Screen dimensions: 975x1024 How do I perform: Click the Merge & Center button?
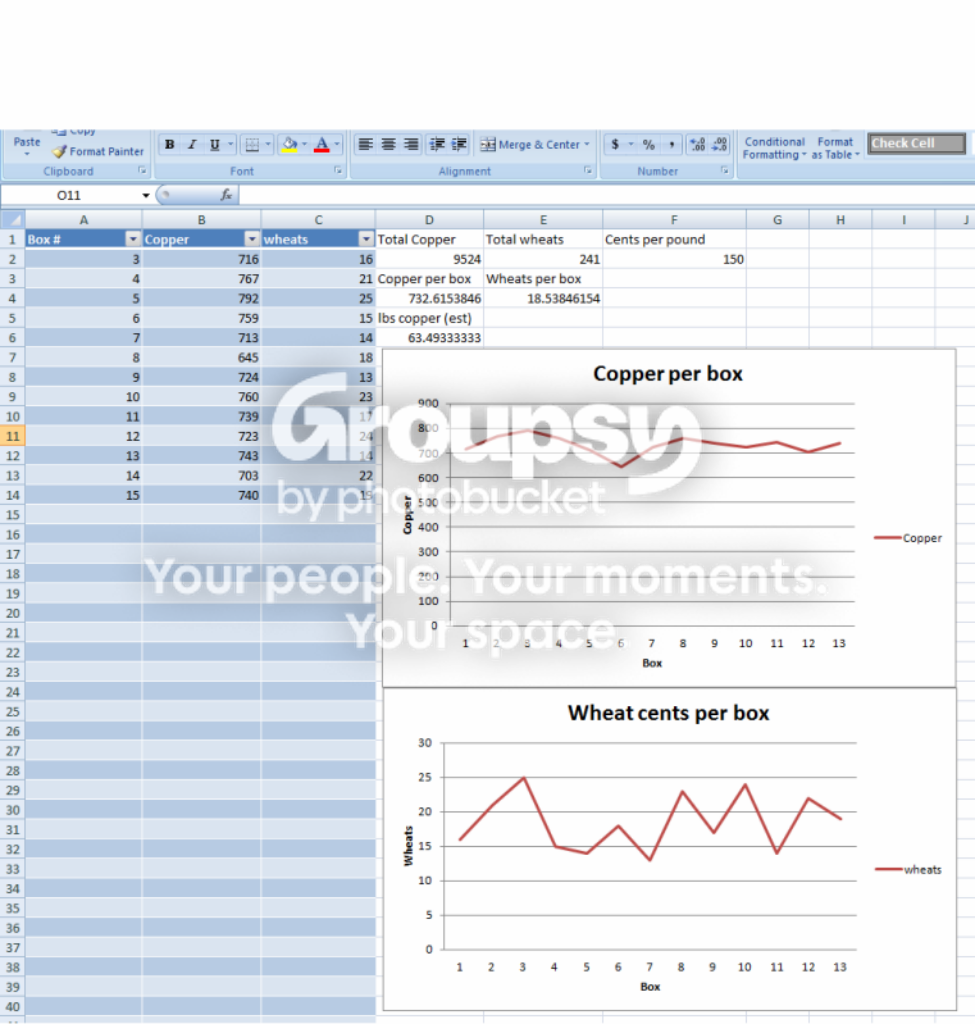pos(530,144)
